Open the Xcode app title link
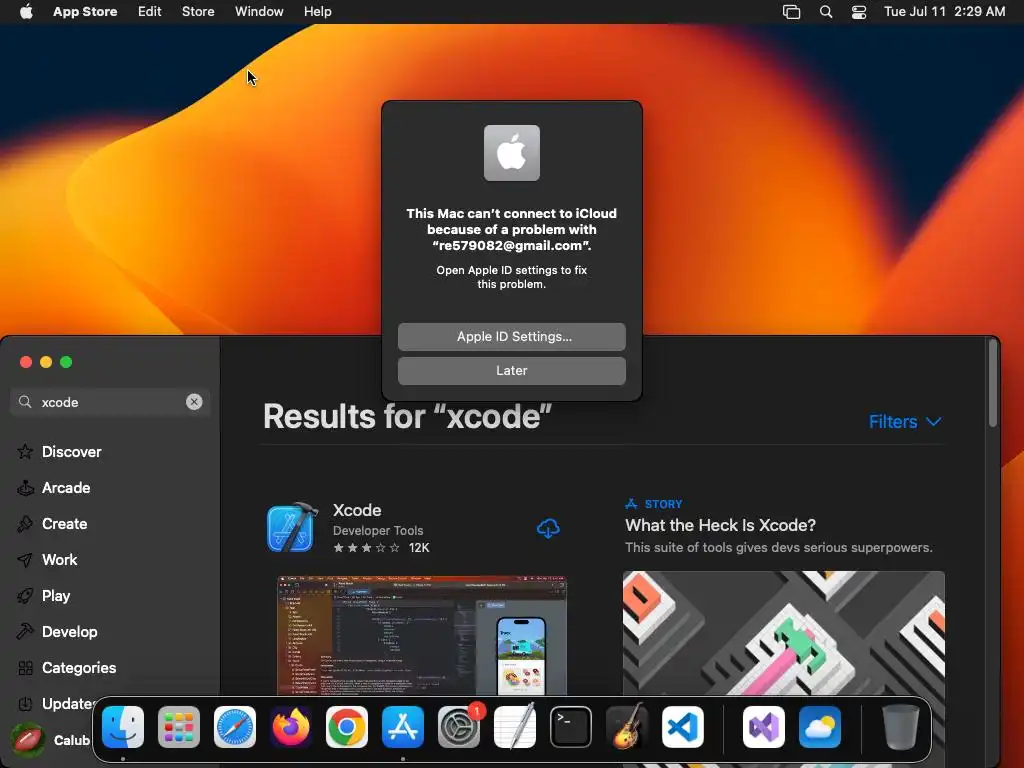This screenshot has width=1024, height=768. coord(357,510)
